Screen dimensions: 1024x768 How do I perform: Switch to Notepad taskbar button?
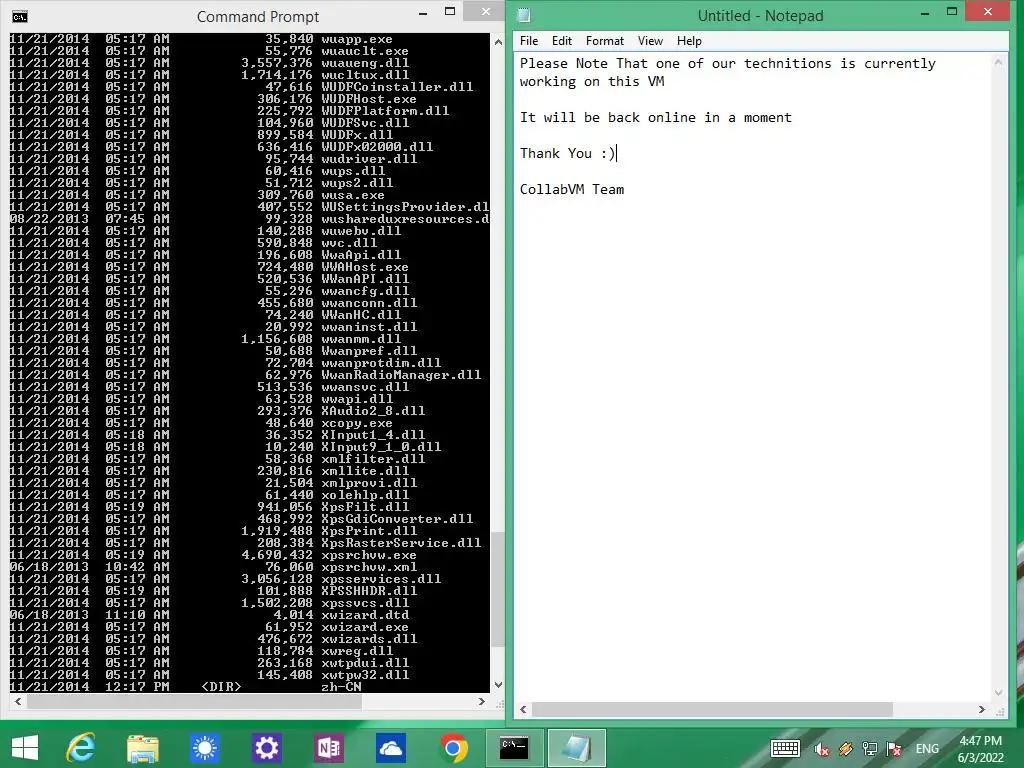[577, 748]
